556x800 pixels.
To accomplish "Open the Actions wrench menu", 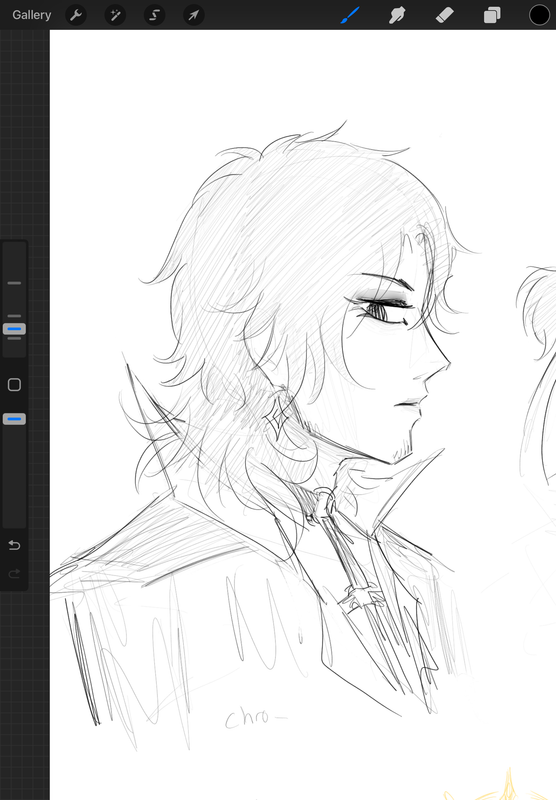I will (76, 15).
